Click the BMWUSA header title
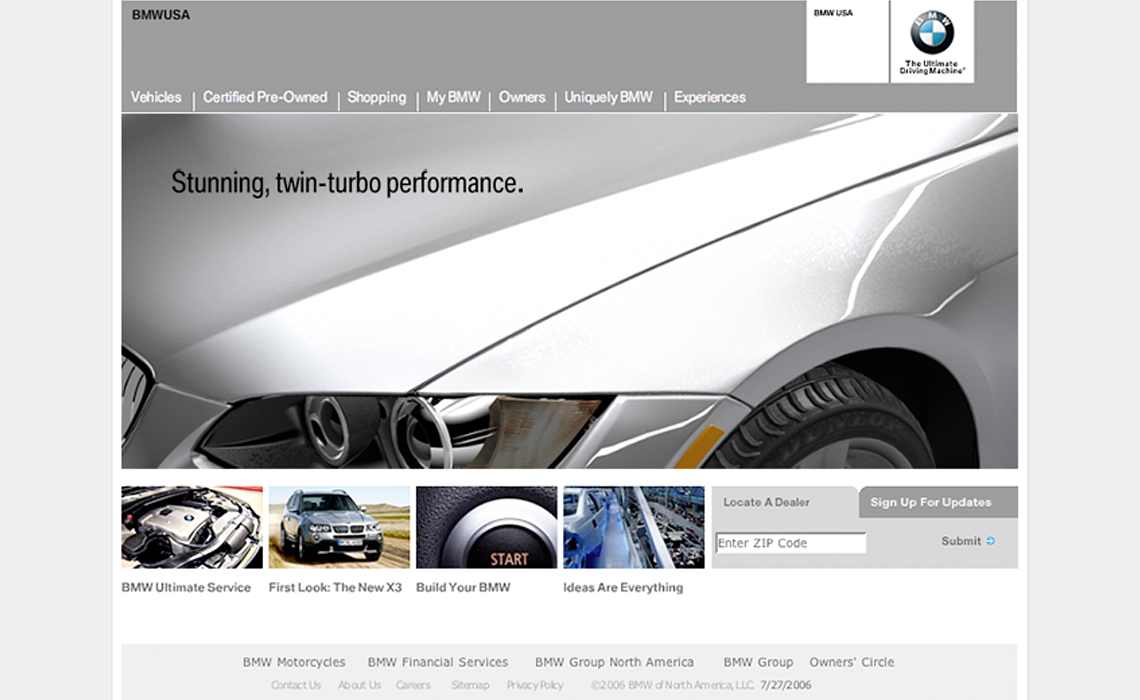1140x700 pixels. click(x=161, y=15)
